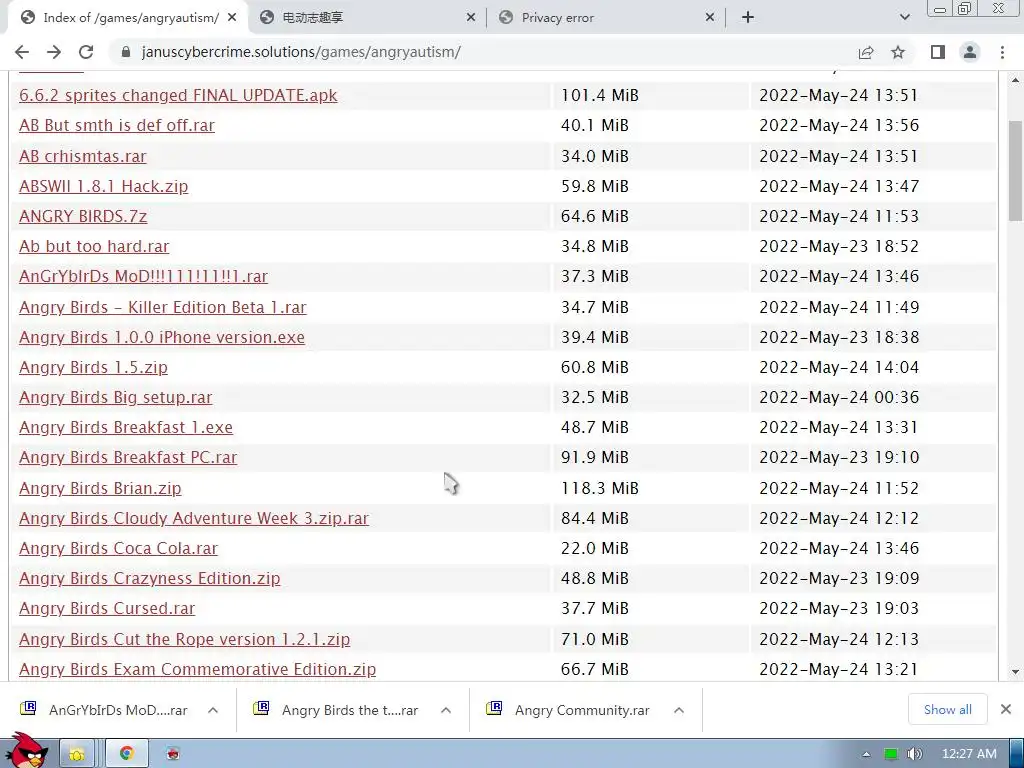Screen dimensions: 1024x768
Task: Download Angry Birds Cloudy Adventure Week 3.zip.rar
Action: pyautogui.click(x=194, y=518)
